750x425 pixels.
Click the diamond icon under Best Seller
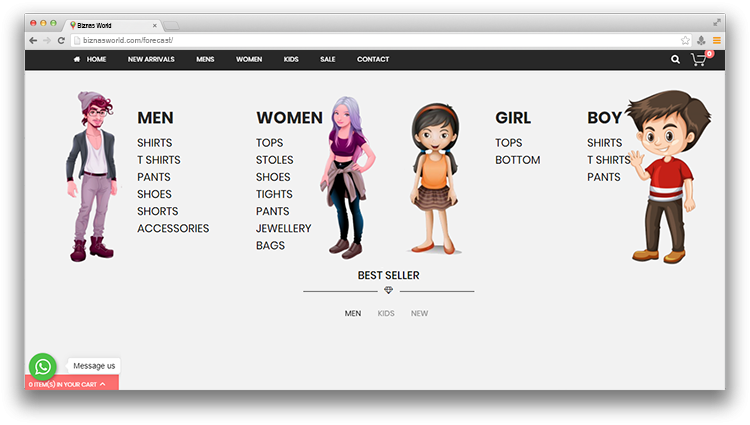pyautogui.click(x=388, y=290)
